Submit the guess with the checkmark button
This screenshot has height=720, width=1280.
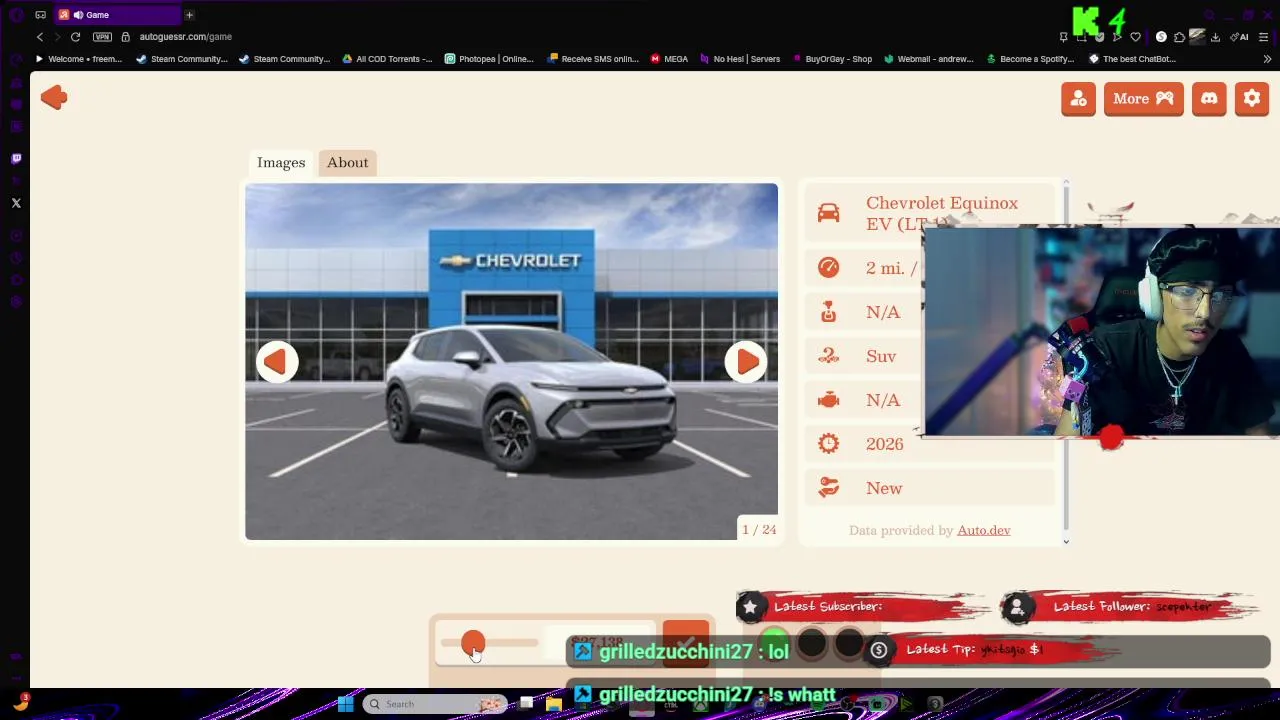pyautogui.click(x=686, y=643)
